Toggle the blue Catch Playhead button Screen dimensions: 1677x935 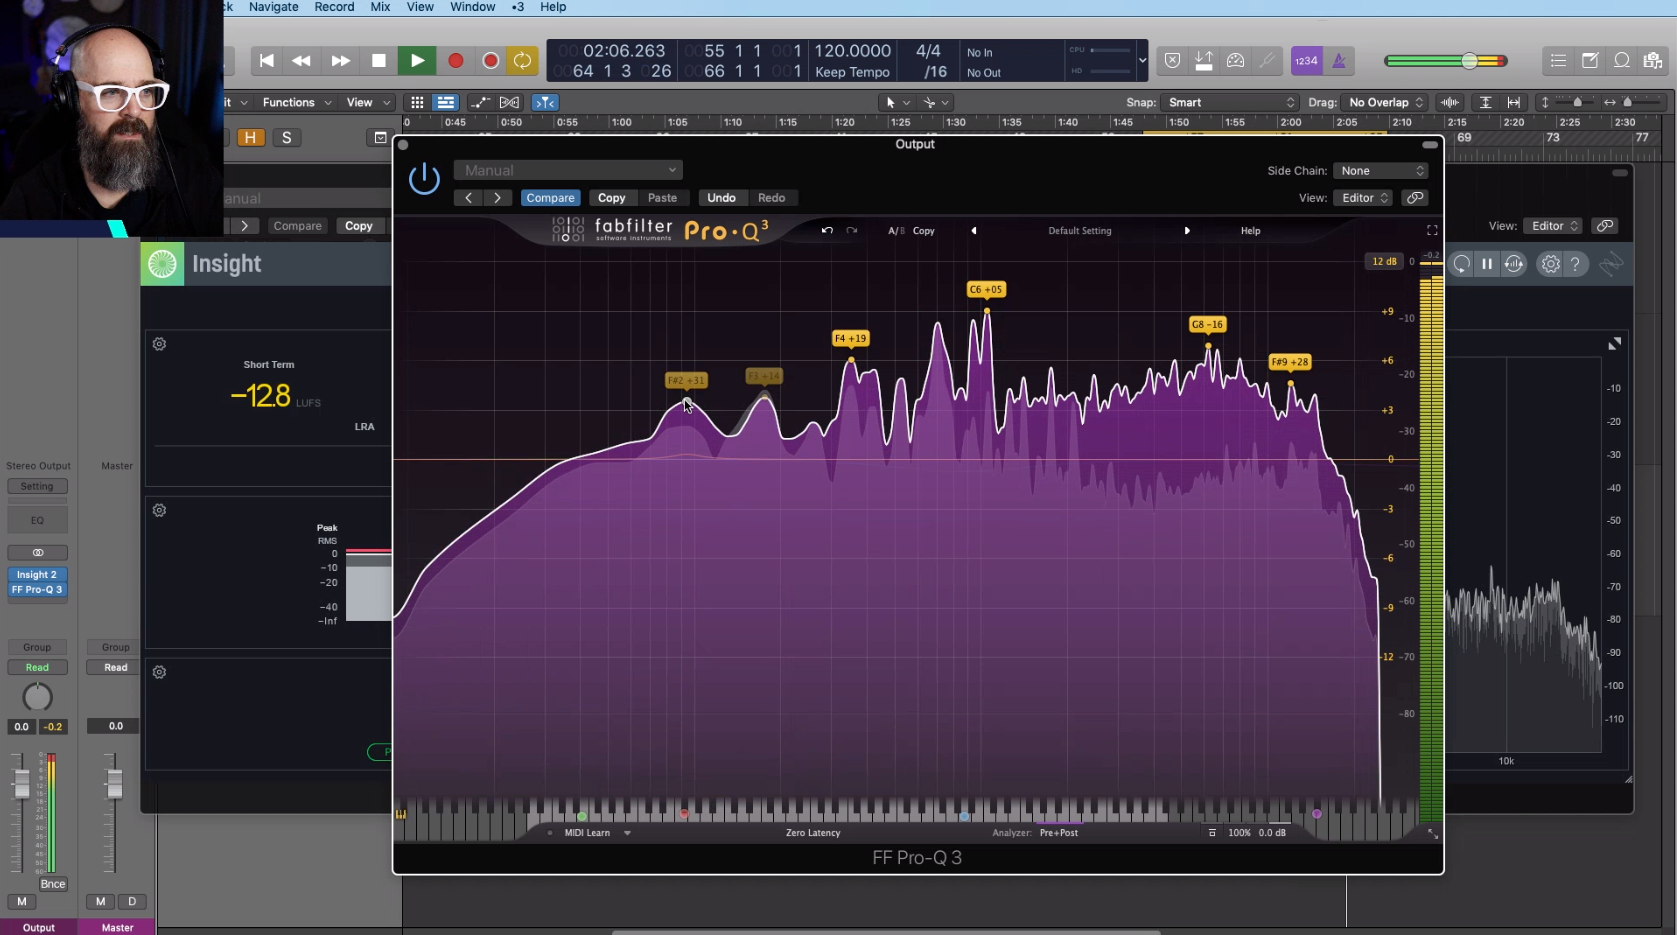[545, 102]
